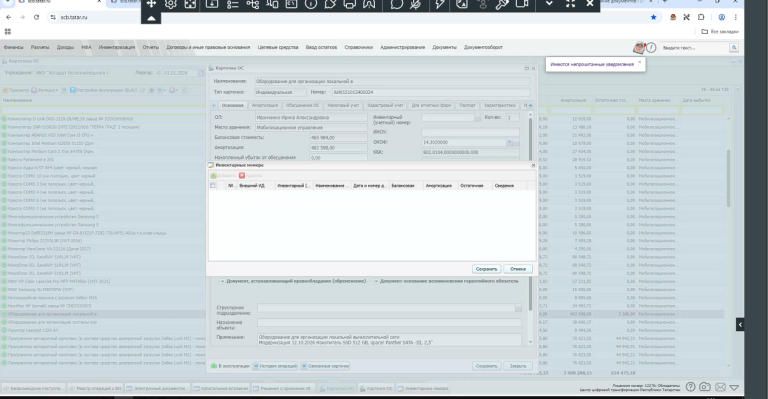
Task: Sort by the Внешний ИД column header
Action: point(256,186)
